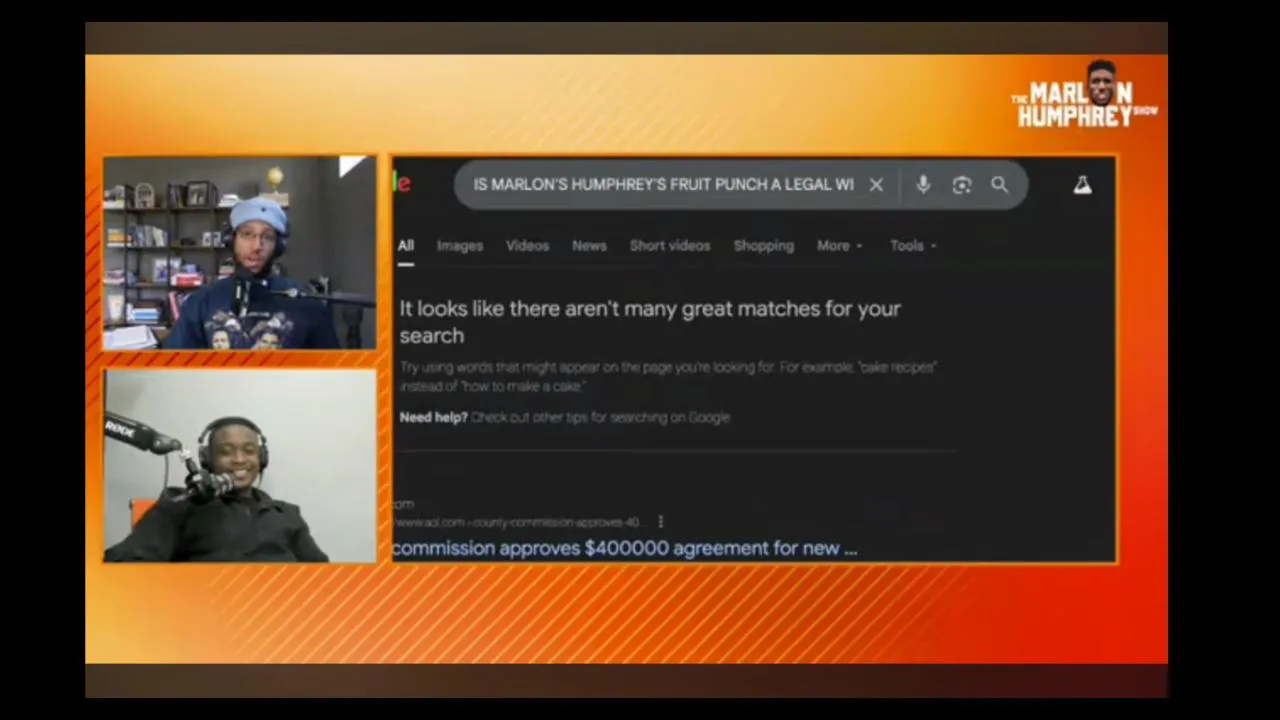Open search by image with the camera lens icon
Viewport: 1280px width, 720px height.
pos(962,185)
